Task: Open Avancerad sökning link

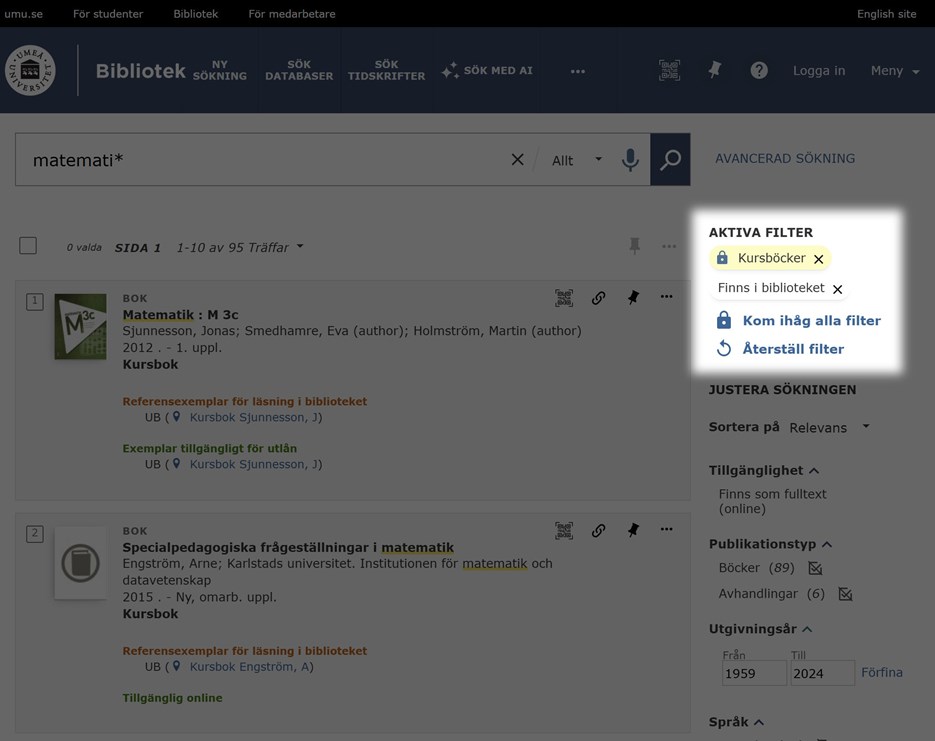Action: pos(785,158)
